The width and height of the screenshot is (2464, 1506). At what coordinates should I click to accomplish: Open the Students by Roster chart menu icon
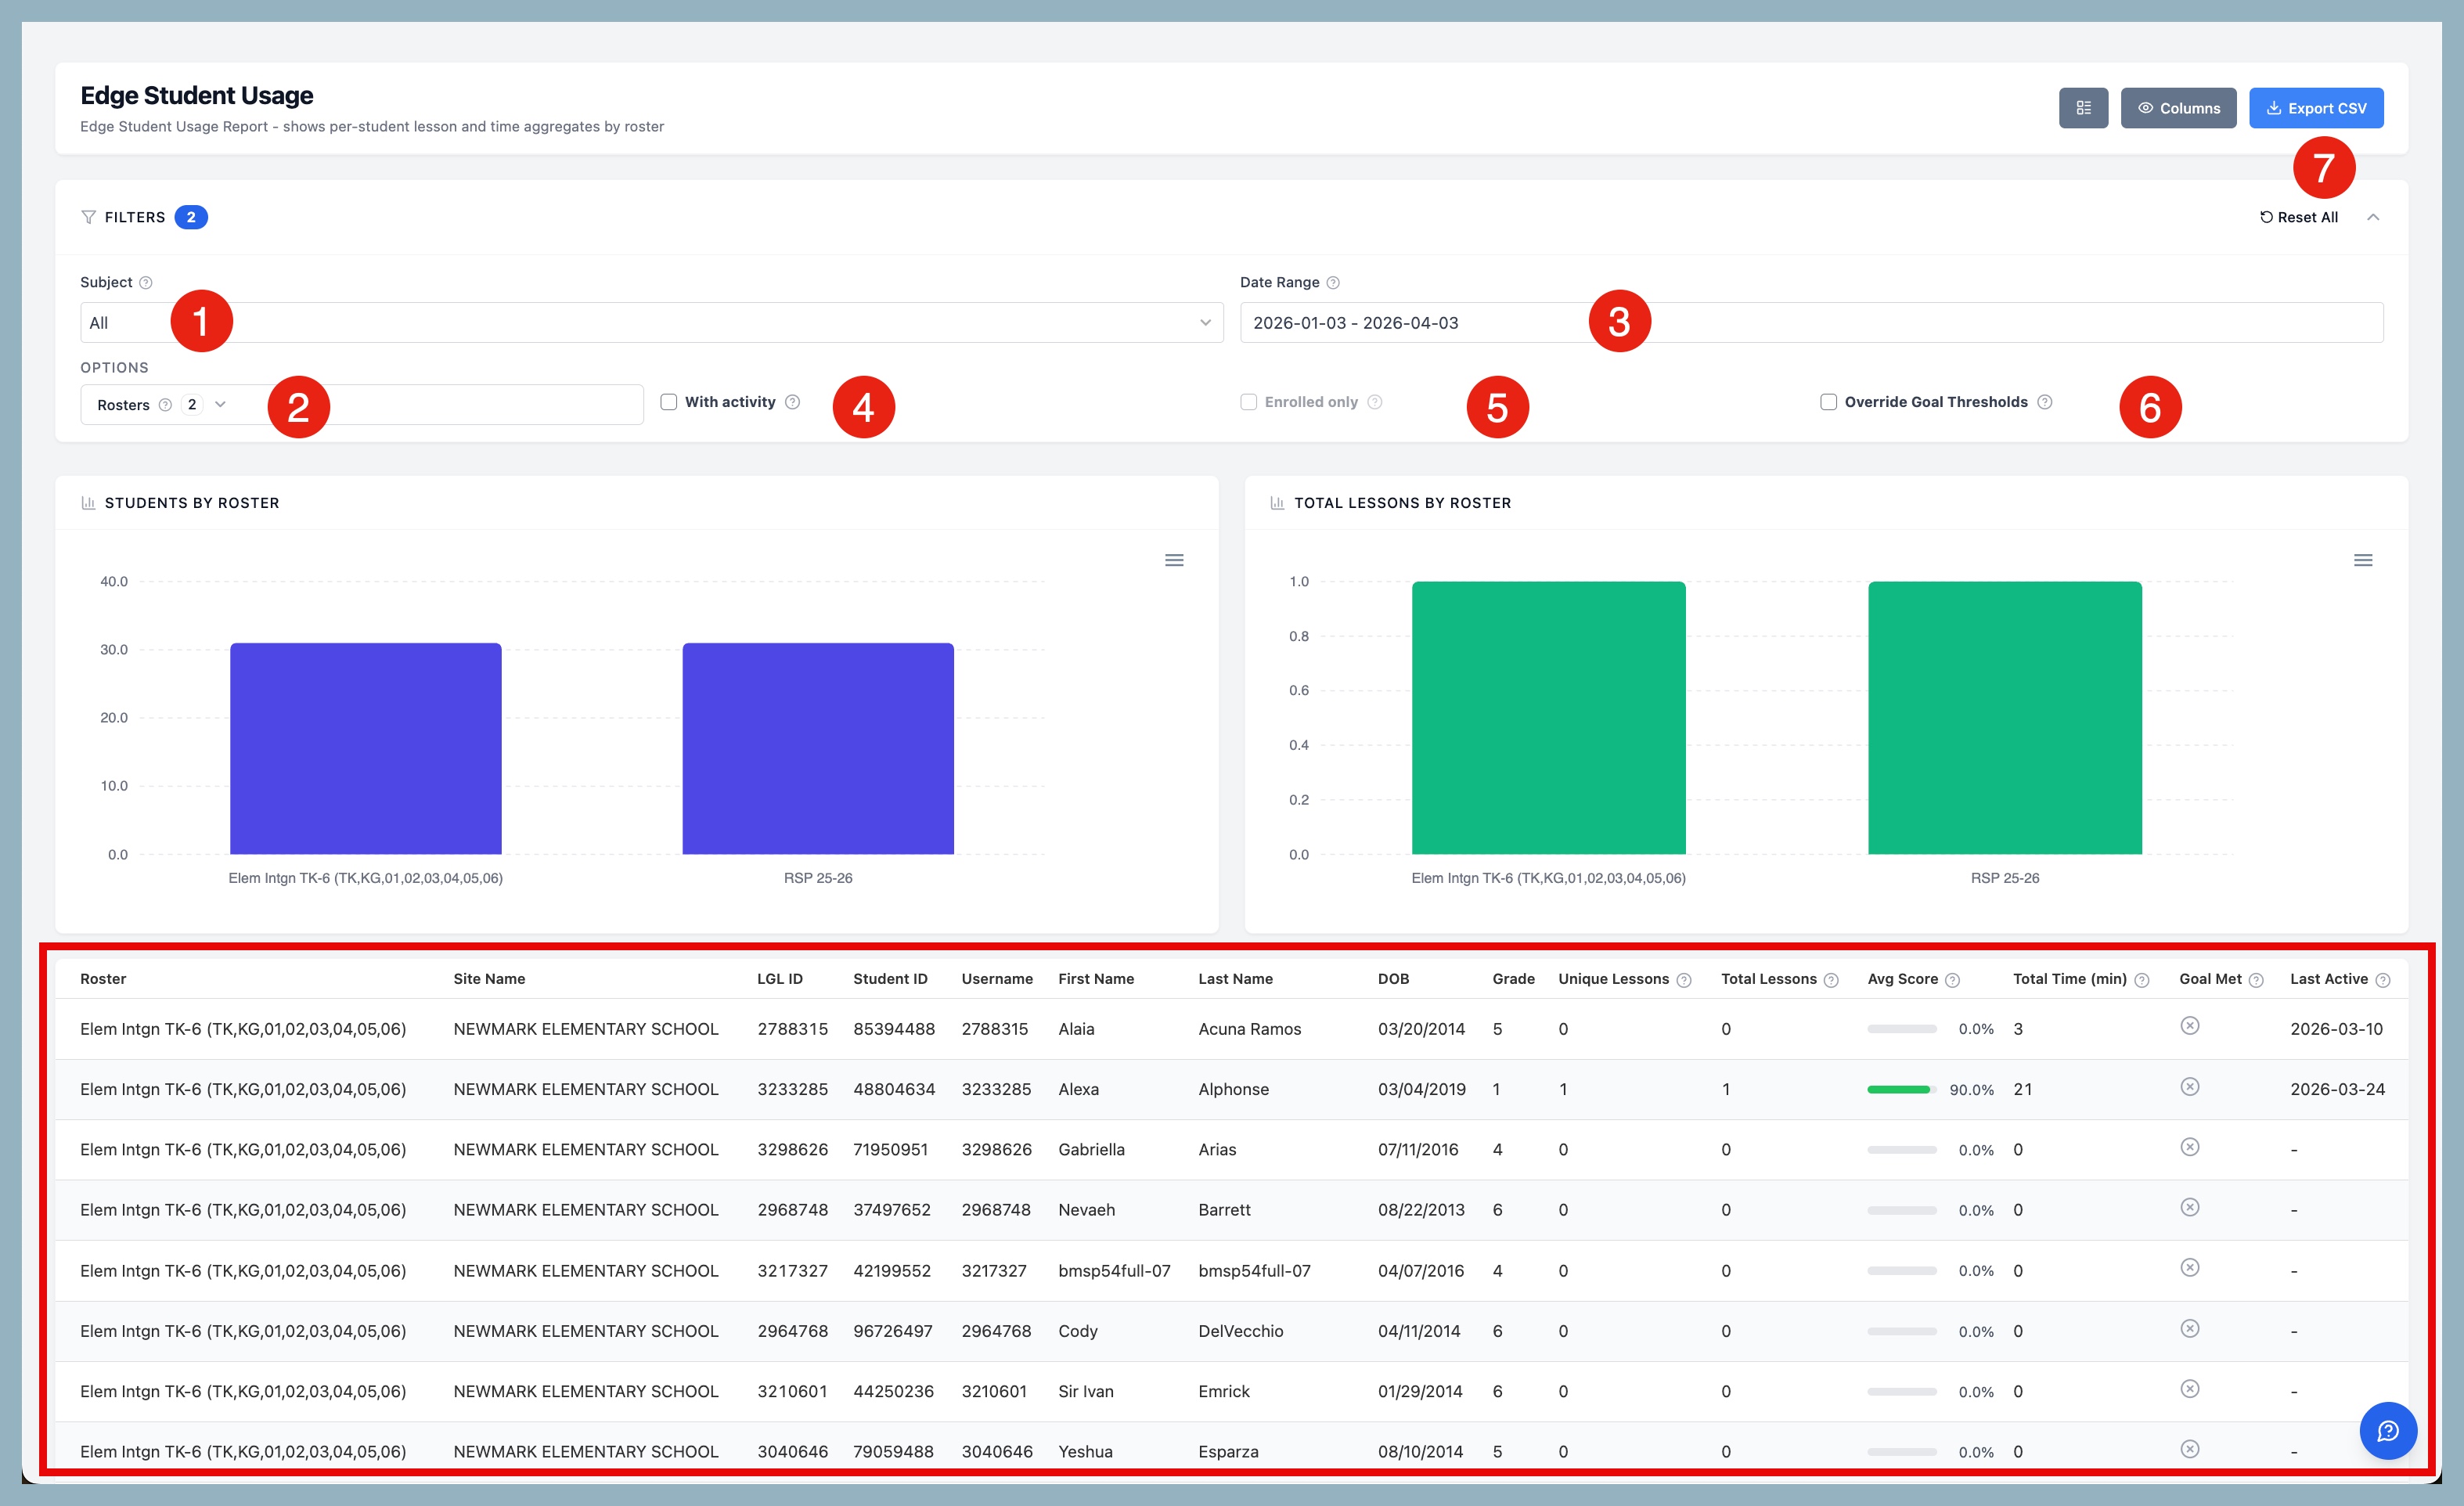click(1174, 560)
